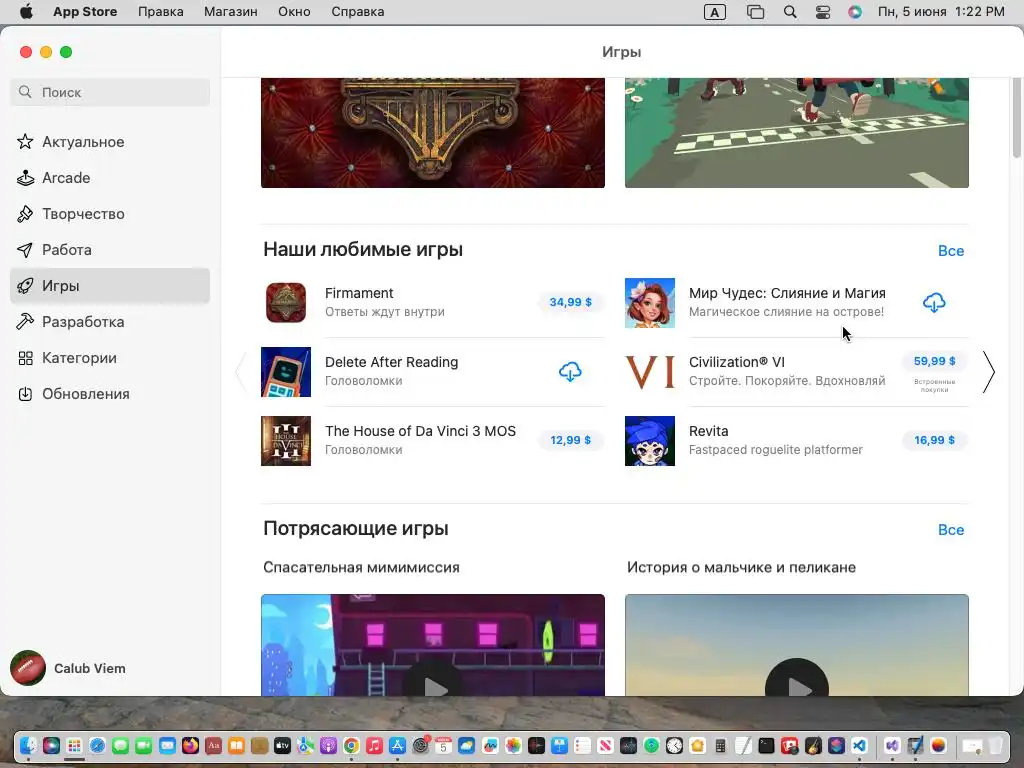This screenshot has height=768, width=1024.
Task: Open the window tiling menu bar icon
Action: click(x=755, y=12)
